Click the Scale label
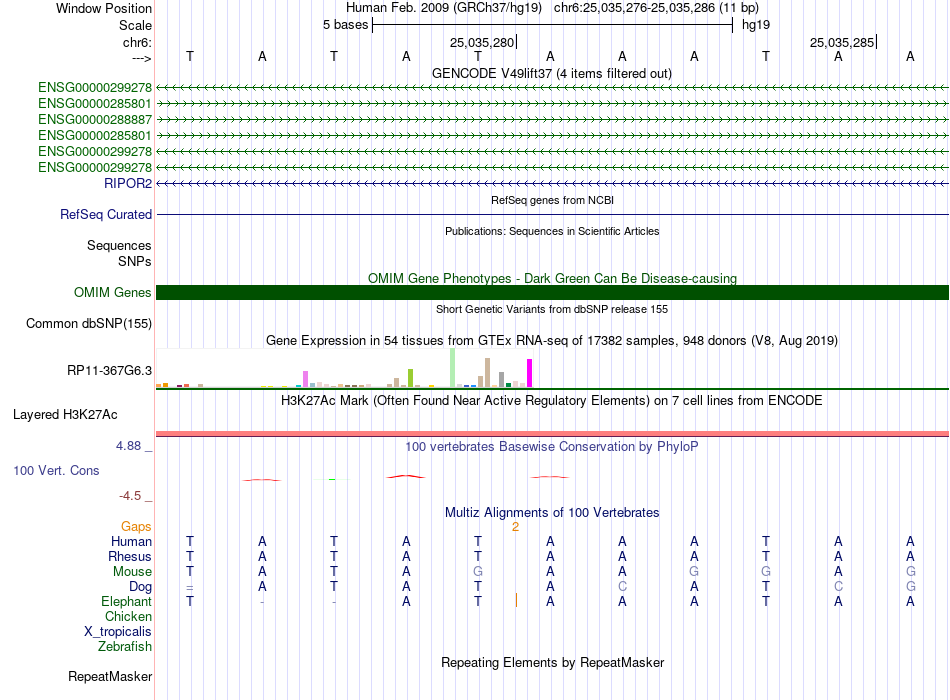Screen dimensions: 950x700 click(135, 25)
